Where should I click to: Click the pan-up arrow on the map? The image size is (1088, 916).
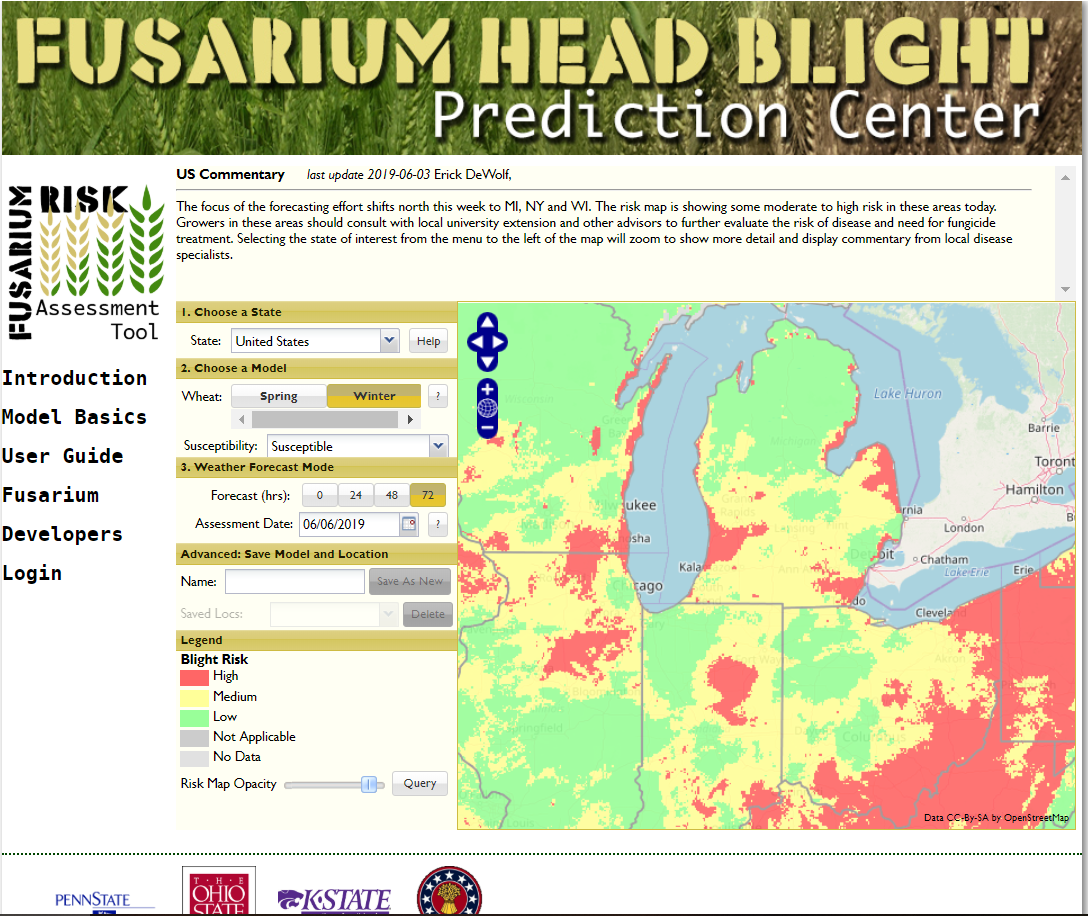pos(488,321)
